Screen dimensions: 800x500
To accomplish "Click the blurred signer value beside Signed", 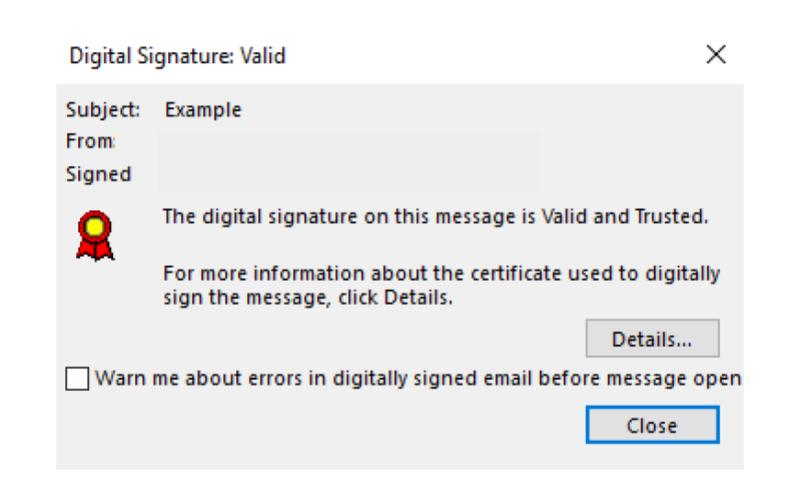I will (x=350, y=175).
